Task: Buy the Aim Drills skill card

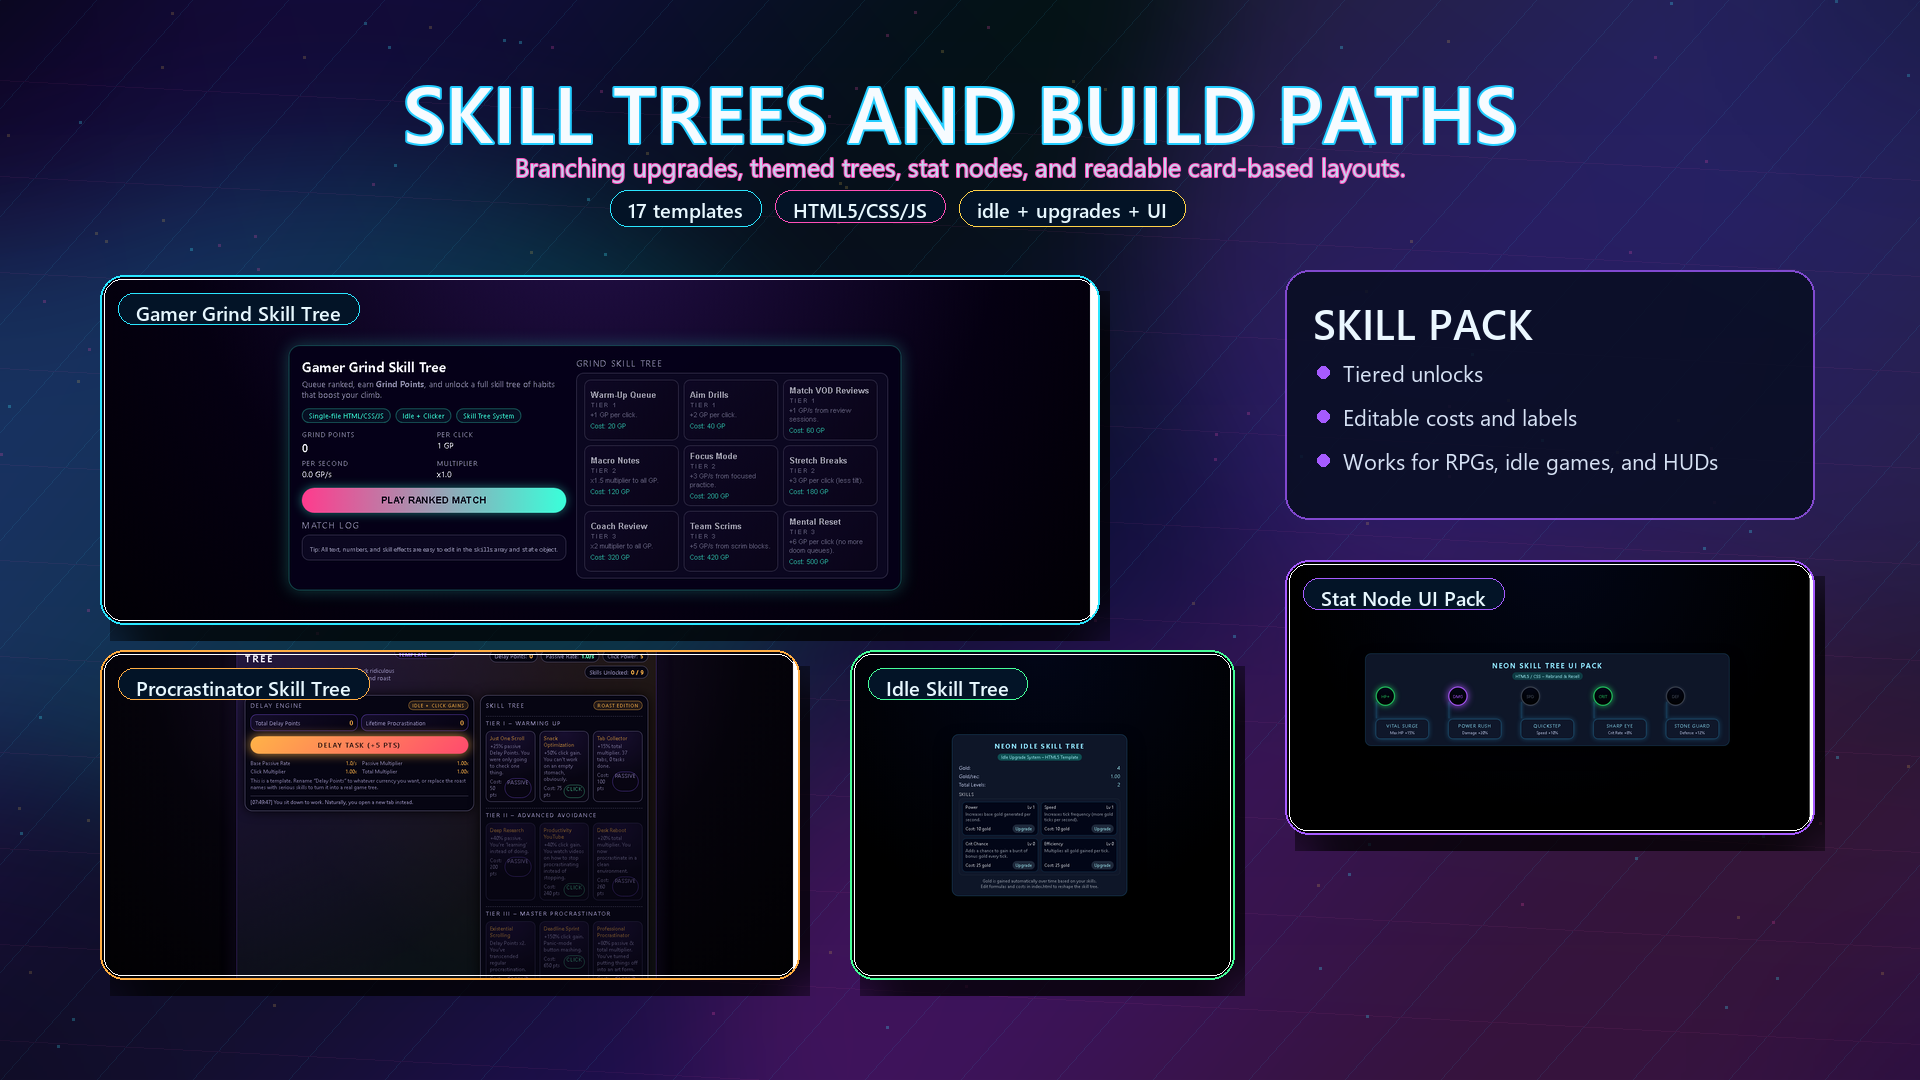Action: [731, 410]
